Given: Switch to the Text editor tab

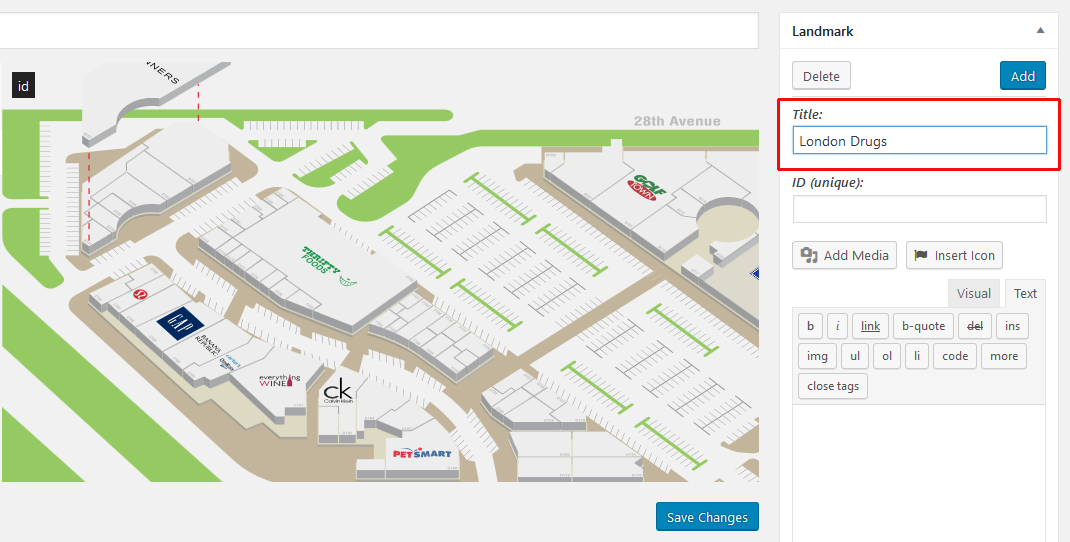Looking at the screenshot, I should (1025, 293).
